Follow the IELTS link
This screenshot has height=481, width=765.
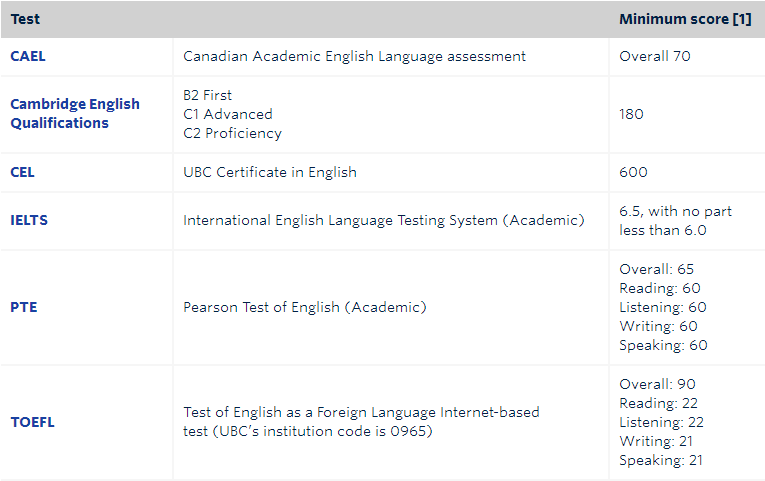[29, 220]
